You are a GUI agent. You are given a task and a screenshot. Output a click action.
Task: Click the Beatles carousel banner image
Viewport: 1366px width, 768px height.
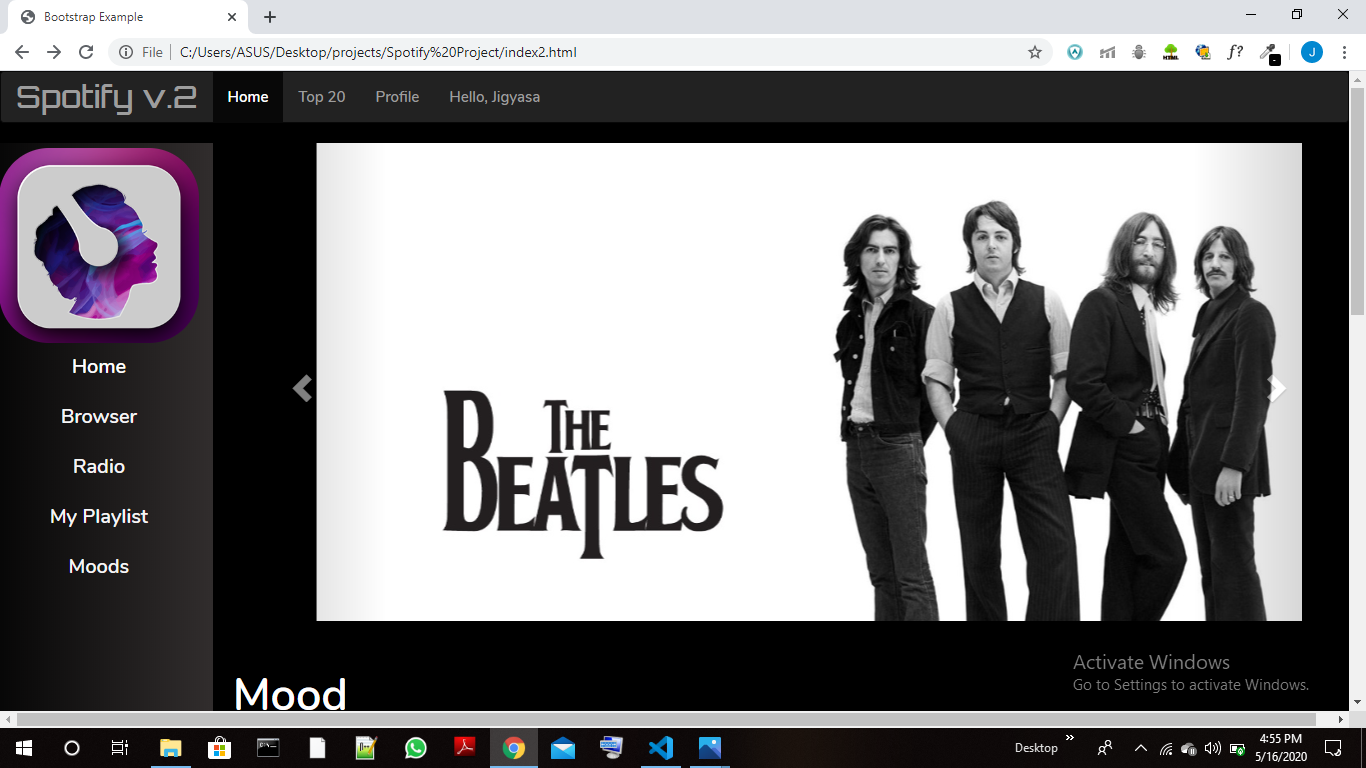coord(809,382)
